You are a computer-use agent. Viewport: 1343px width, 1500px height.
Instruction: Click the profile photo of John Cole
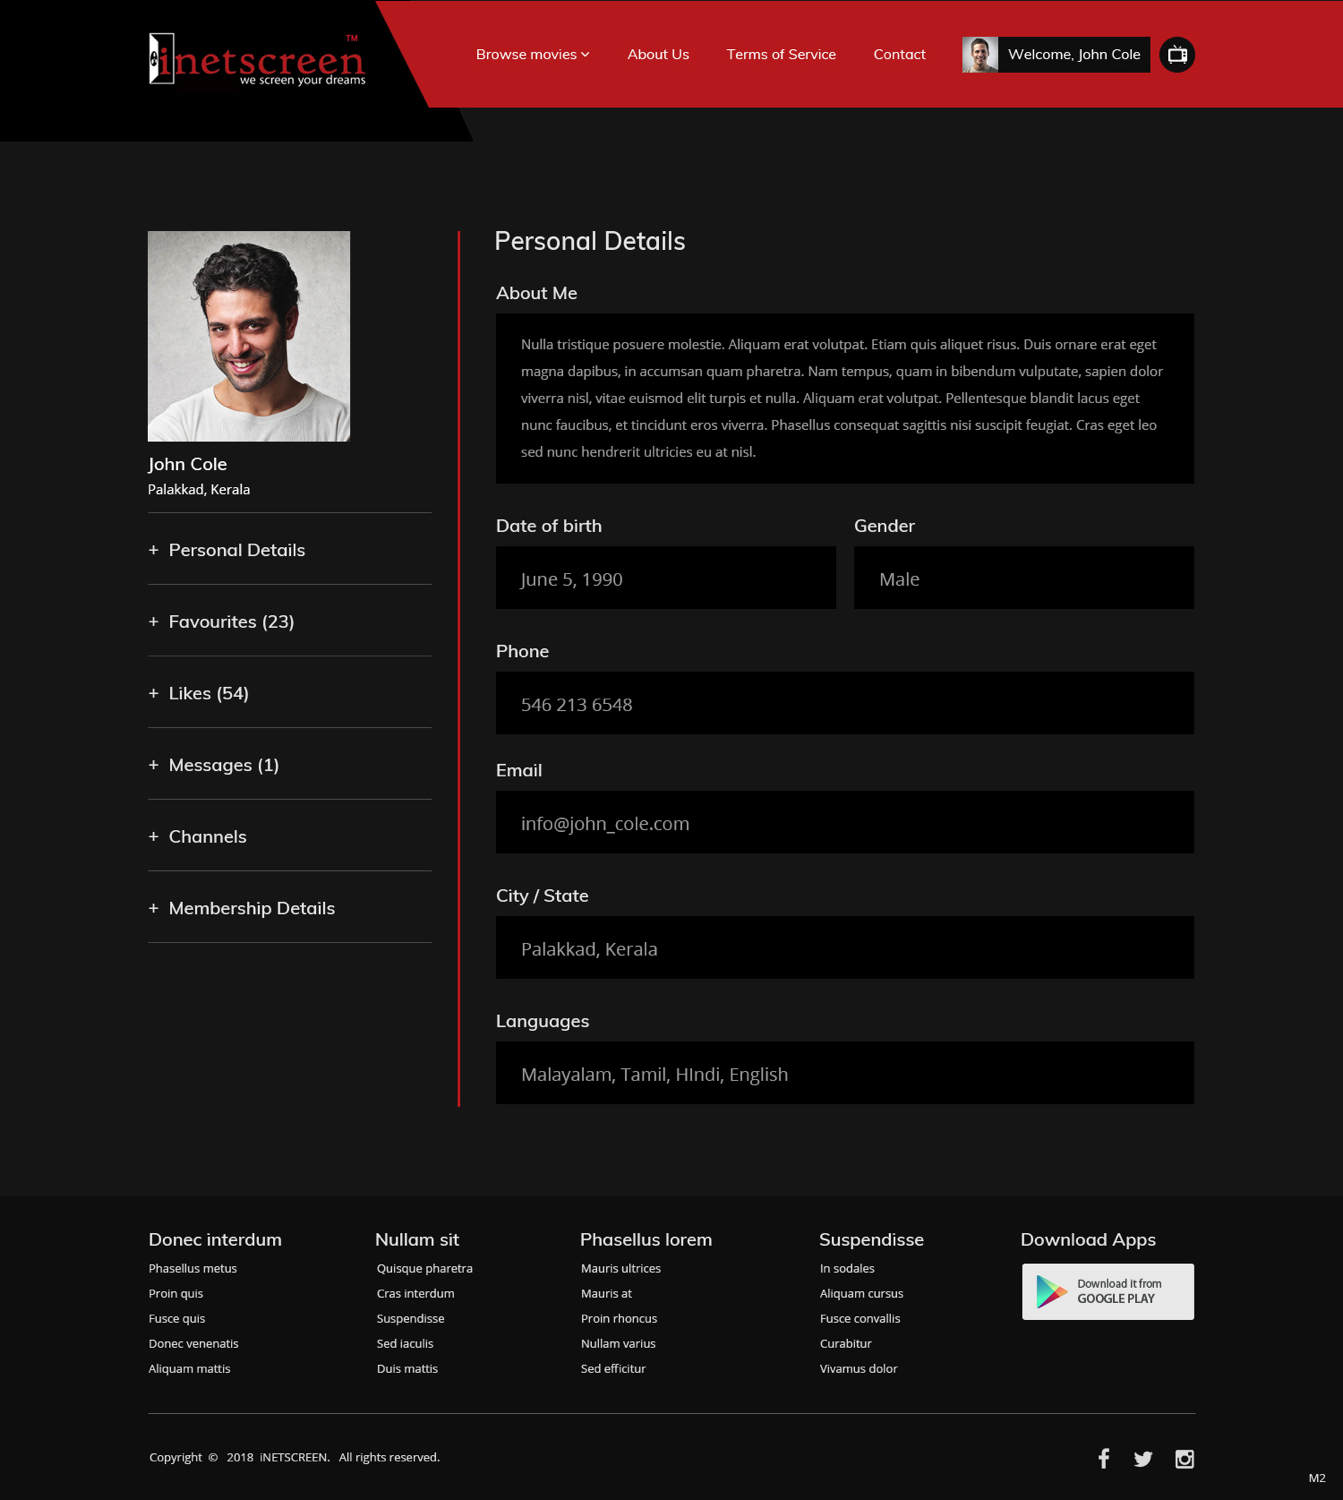click(248, 336)
